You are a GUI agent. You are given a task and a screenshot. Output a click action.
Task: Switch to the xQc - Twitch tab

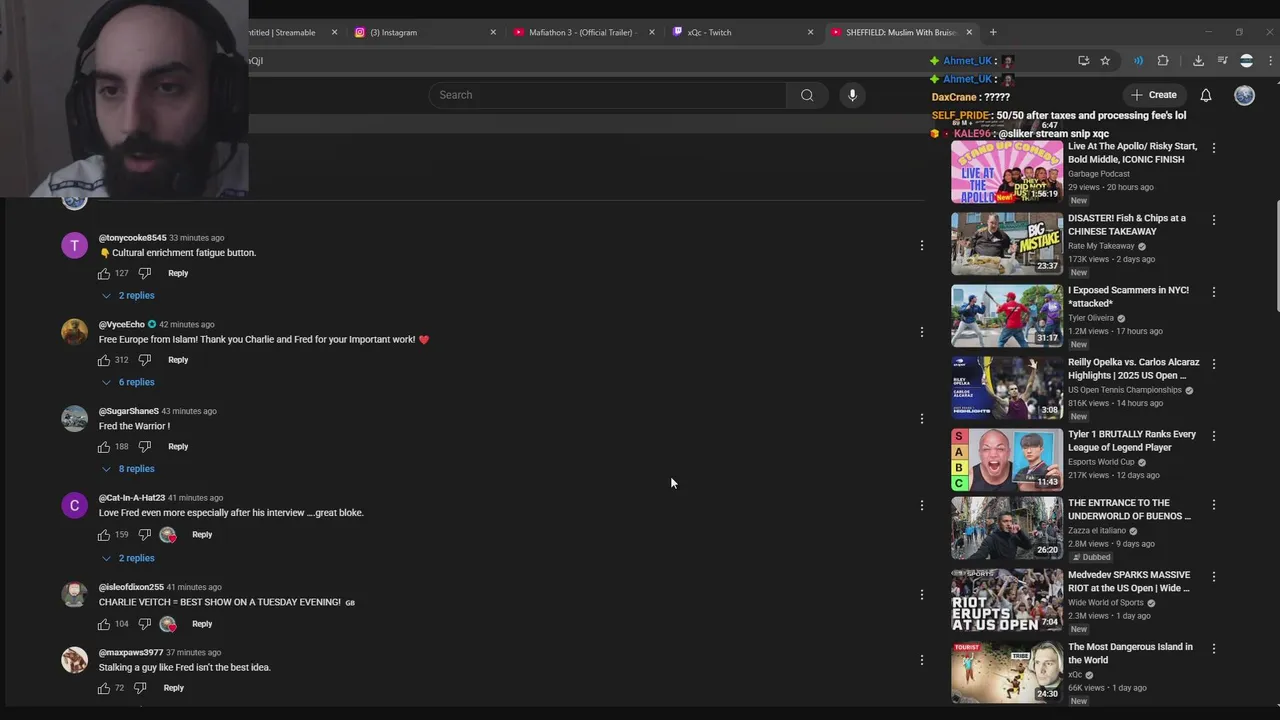pyautogui.click(x=740, y=32)
